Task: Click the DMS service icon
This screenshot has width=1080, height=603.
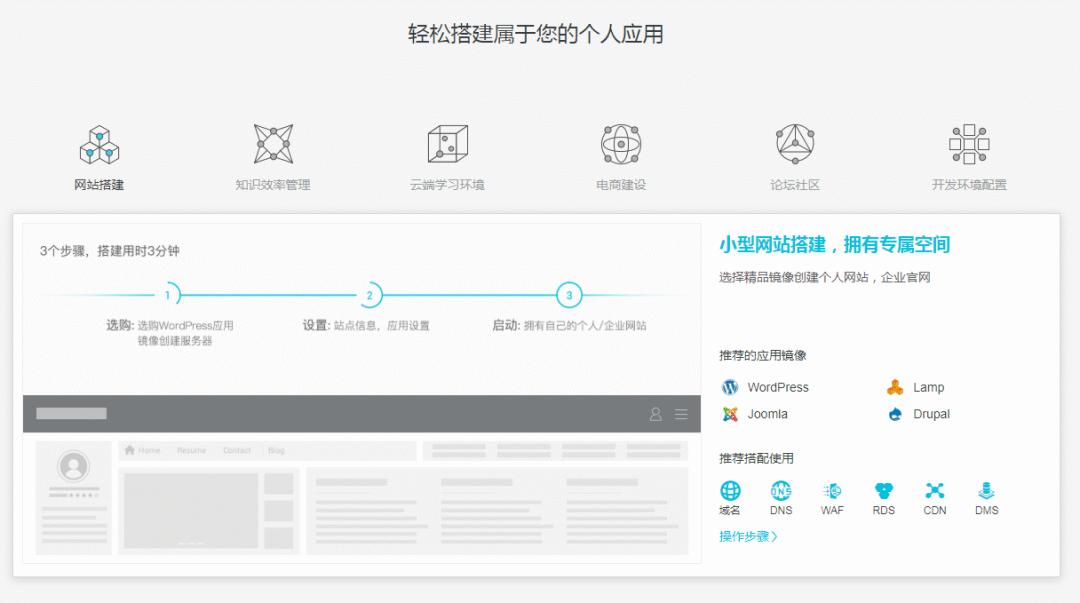Action: click(986, 492)
